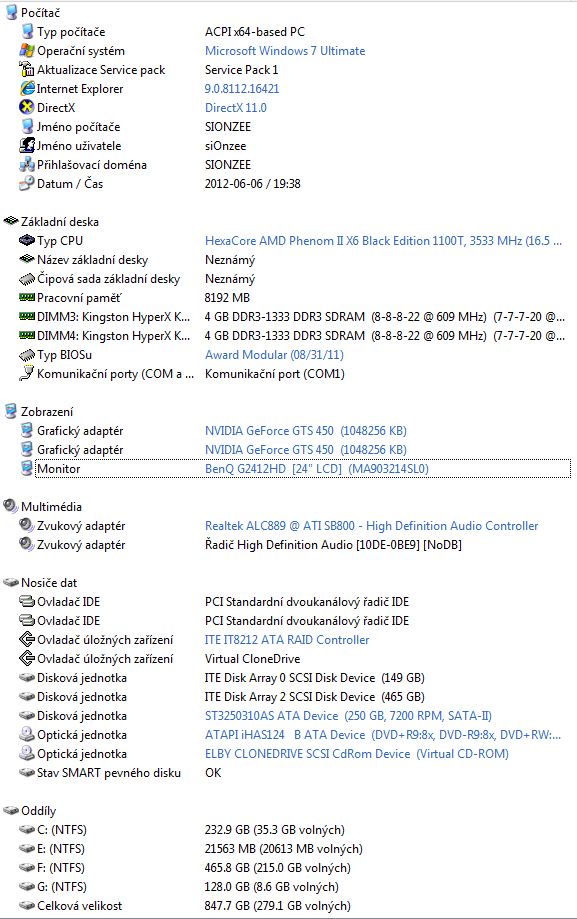Click the Monitor row icon
The height and width of the screenshot is (919, 577).
[27, 468]
